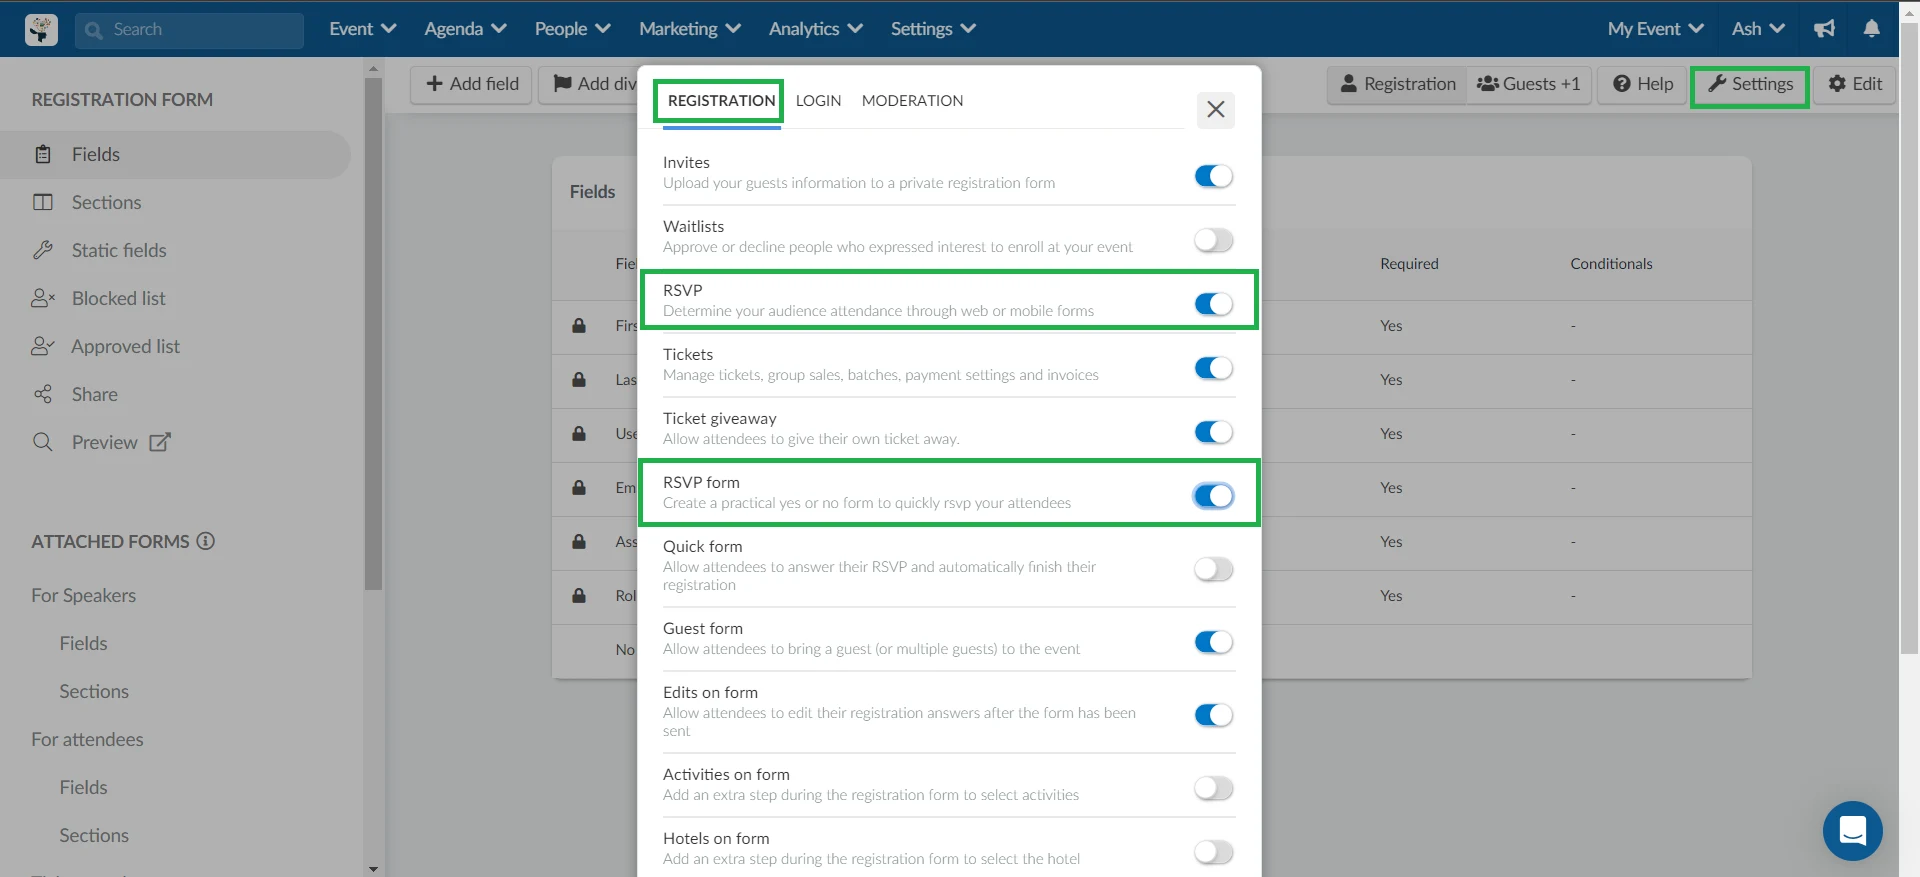Enable the Waitlists switch
Image resolution: width=1920 pixels, height=877 pixels.
(x=1213, y=240)
